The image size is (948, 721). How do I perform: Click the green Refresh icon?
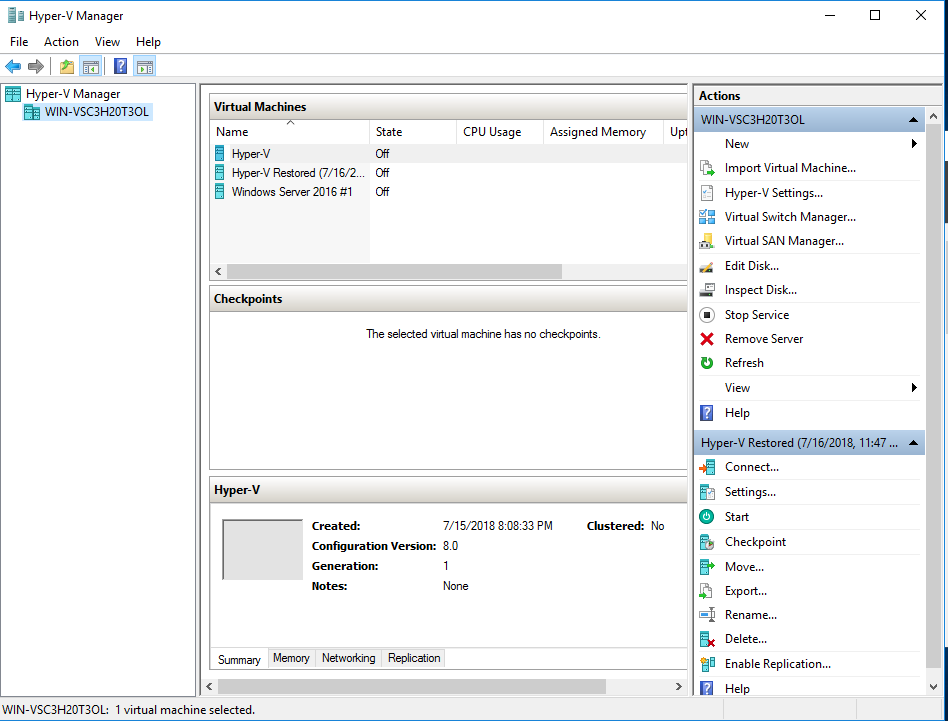[707, 363]
